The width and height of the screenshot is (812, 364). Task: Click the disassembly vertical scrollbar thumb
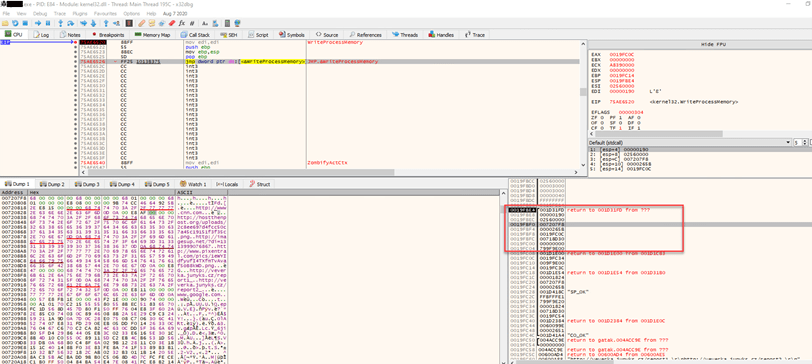pos(582,92)
